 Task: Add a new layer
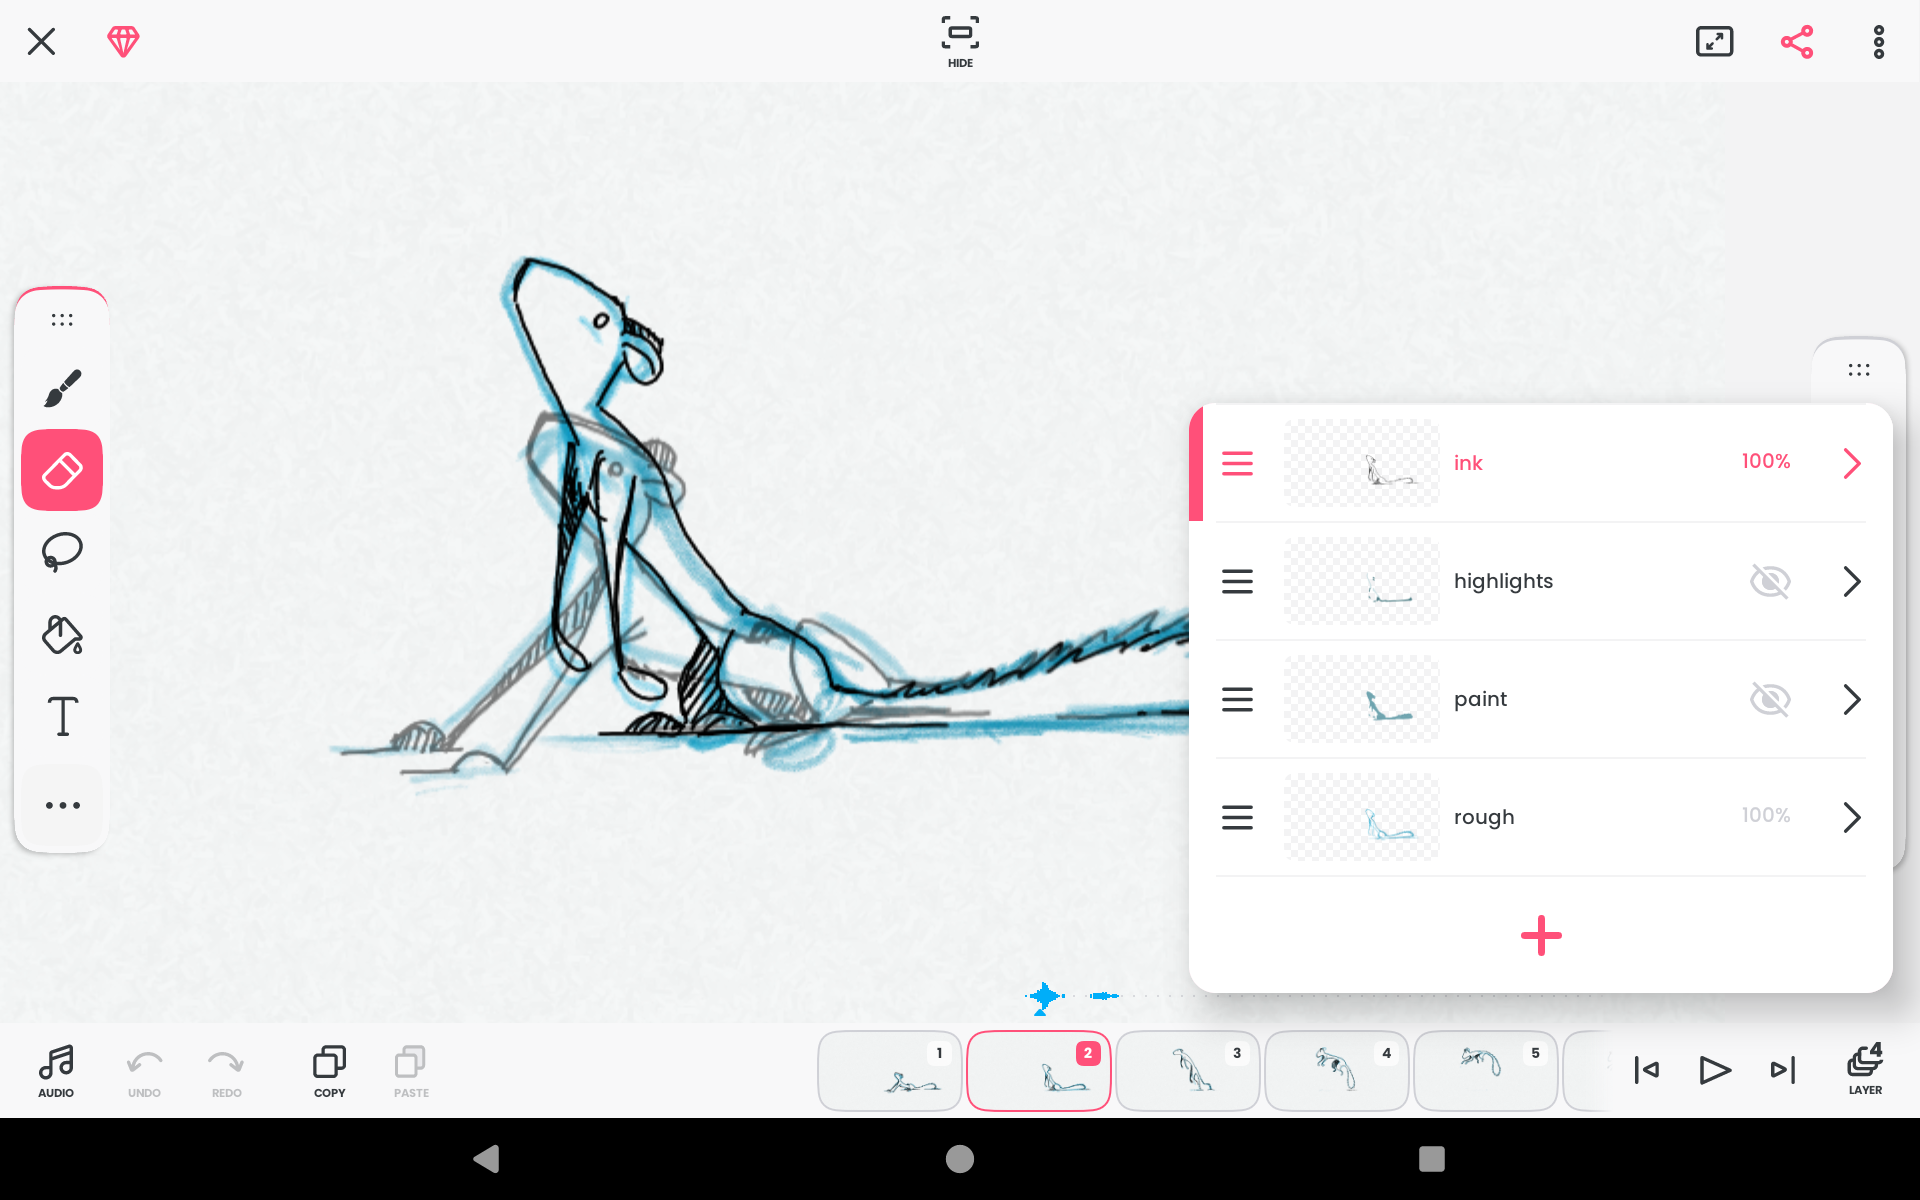[x=1540, y=936]
